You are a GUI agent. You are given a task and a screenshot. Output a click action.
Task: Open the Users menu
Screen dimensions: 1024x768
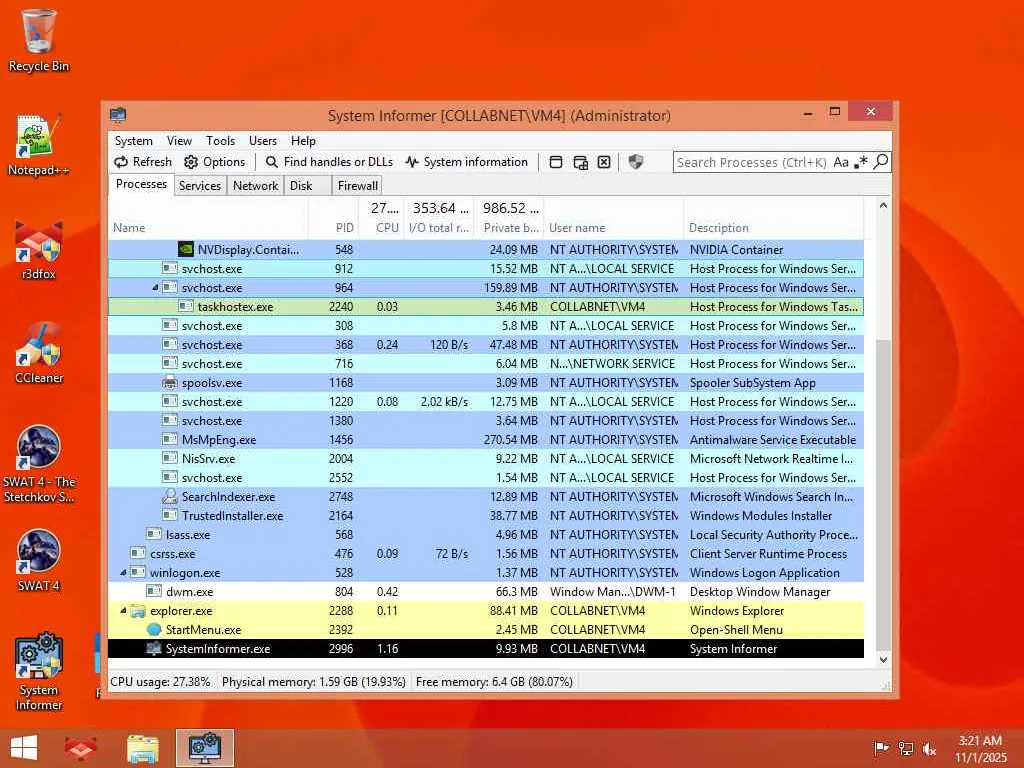coord(263,140)
